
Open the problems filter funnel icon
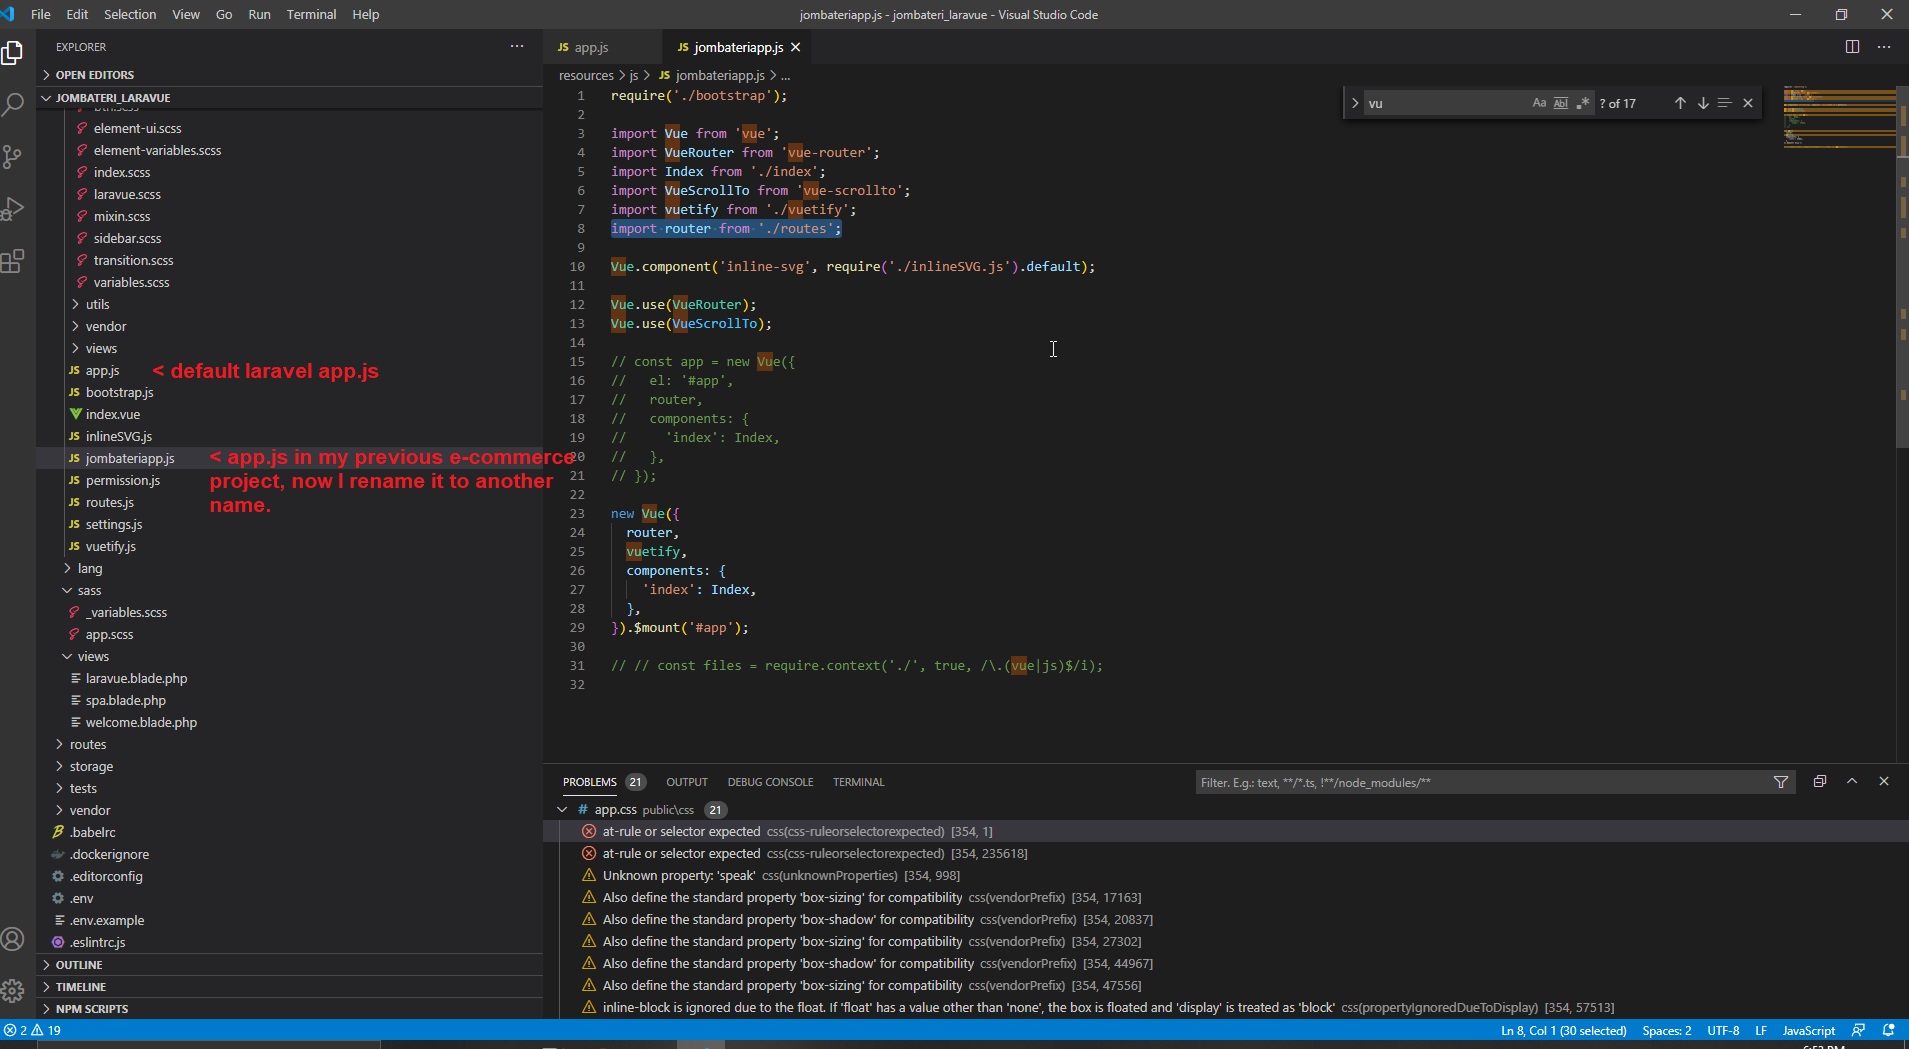click(x=1780, y=782)
